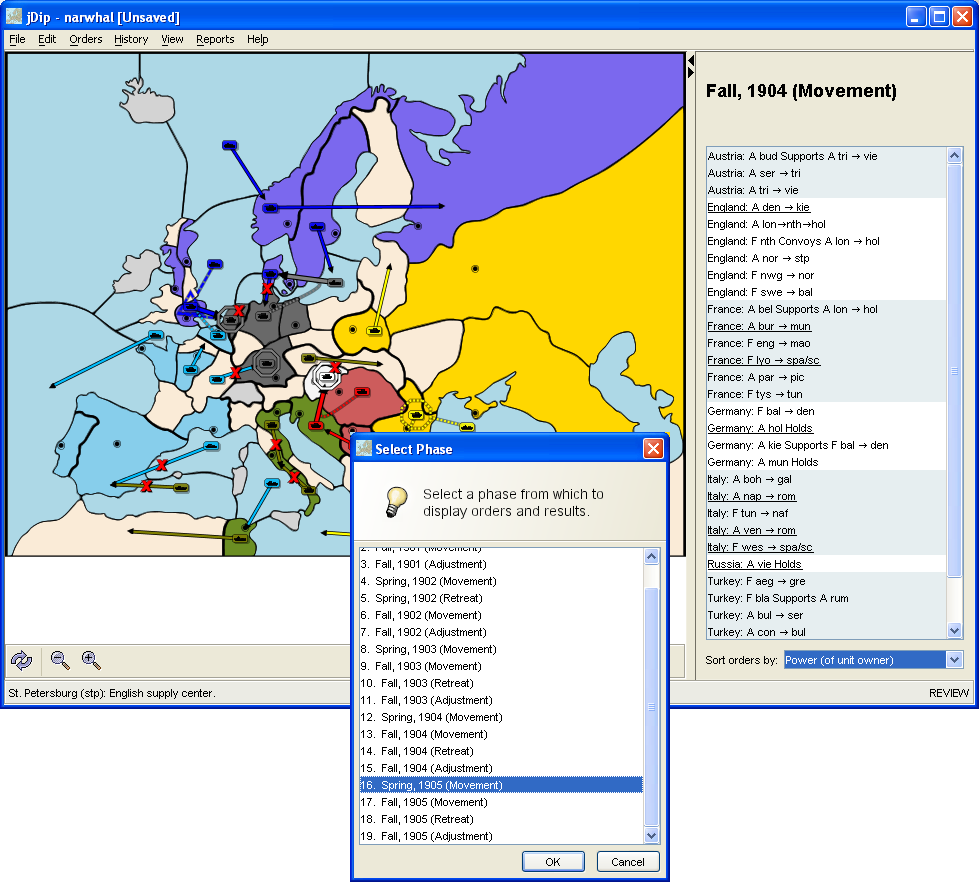The width and height of the screenshot is (979, 883).
Task: Select order England: A lon→nth→hol
Action: (827, 224)
